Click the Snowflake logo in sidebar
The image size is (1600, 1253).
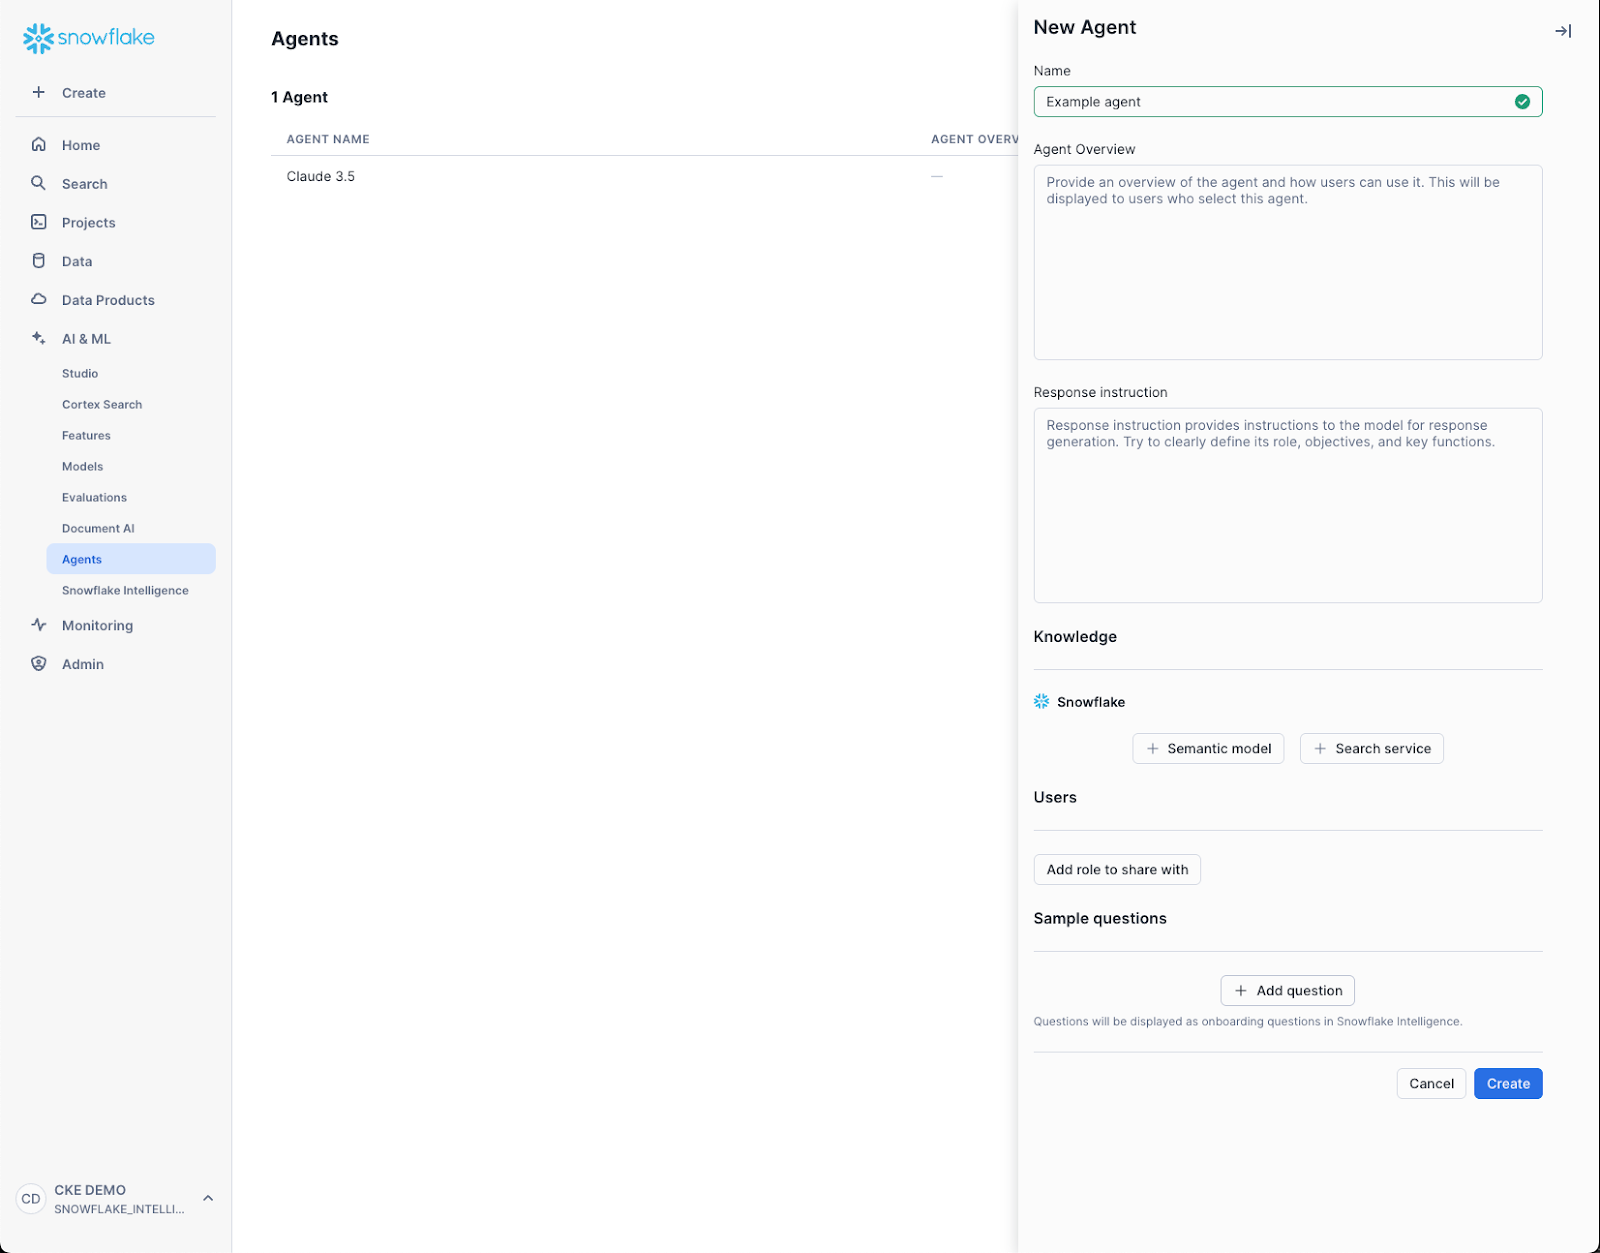coord(88,38)
